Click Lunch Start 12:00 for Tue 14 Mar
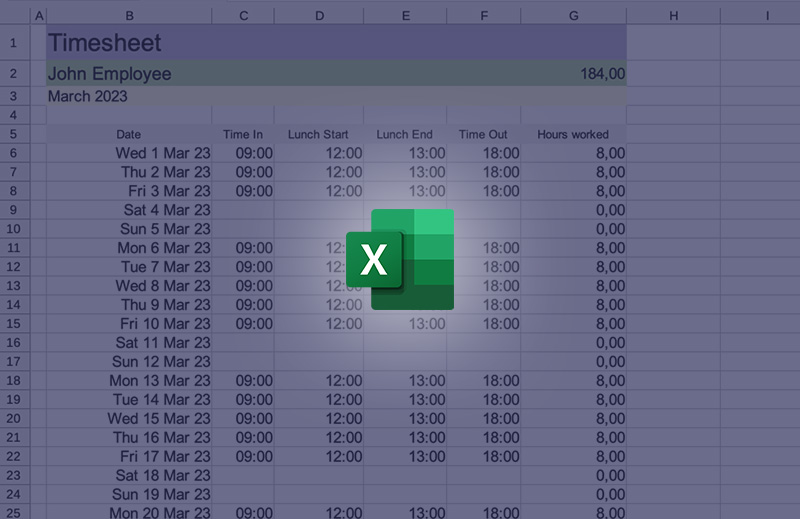This screenshot has width=800, height=519. [319, 400]
